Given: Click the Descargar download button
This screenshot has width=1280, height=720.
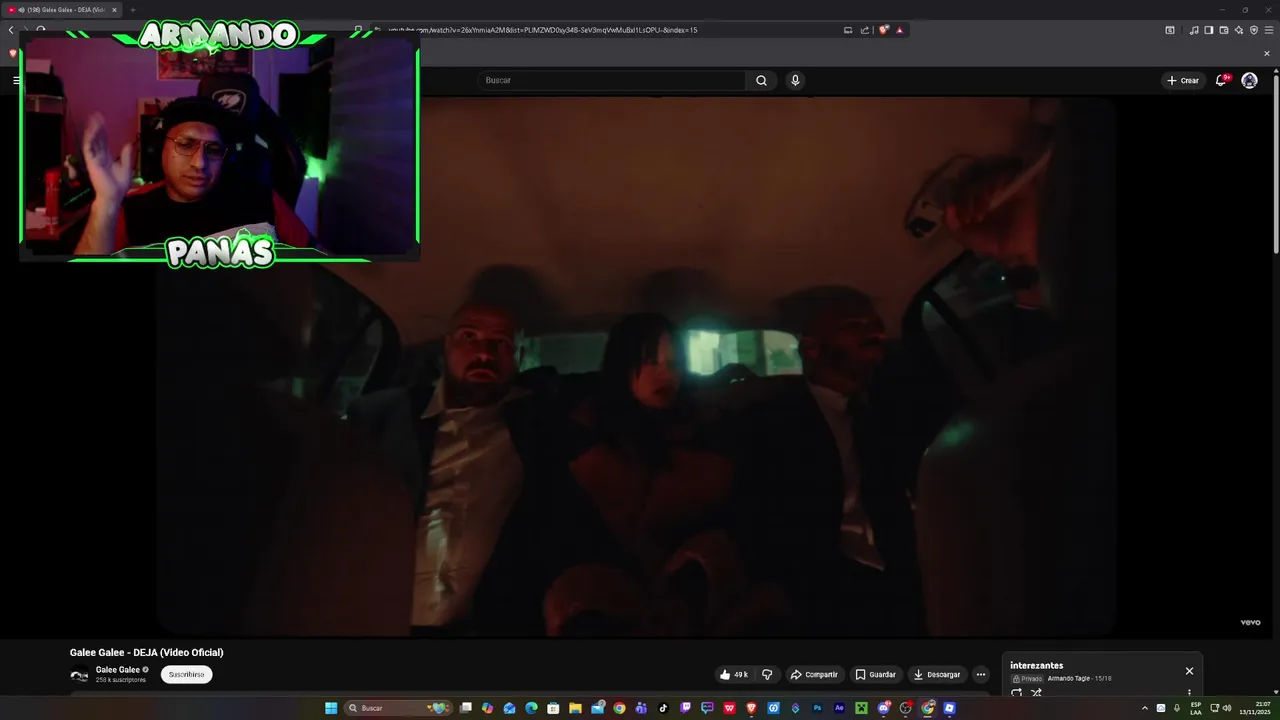Looking at the screenshot, I should point(937,674).
